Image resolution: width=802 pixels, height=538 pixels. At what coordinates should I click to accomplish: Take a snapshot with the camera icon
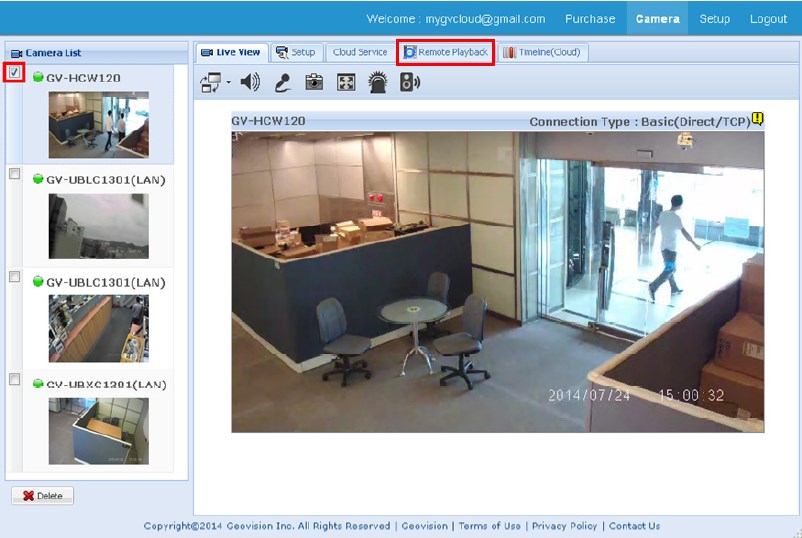314,82
